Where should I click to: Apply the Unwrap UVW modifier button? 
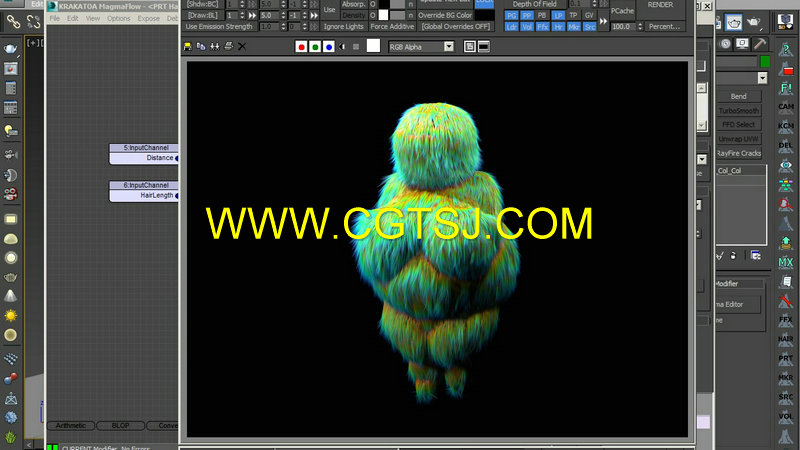coord(738,139)
